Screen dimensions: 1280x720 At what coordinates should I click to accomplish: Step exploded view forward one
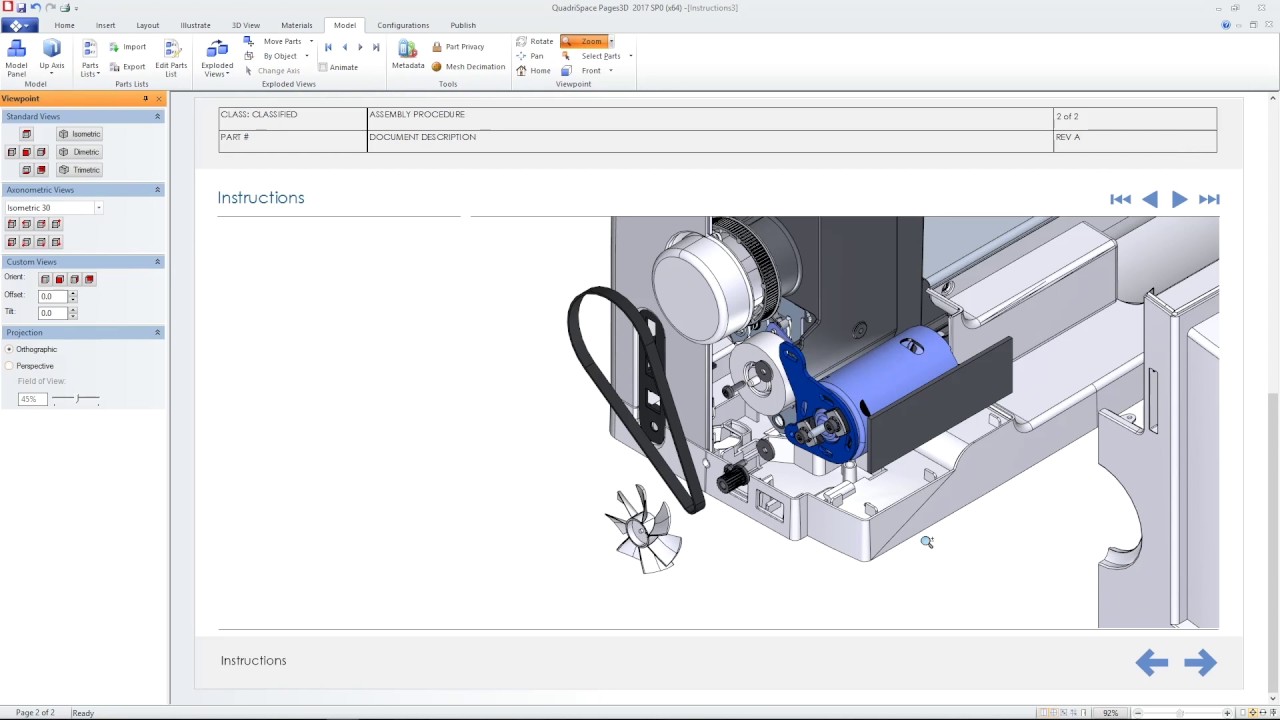pyautogui.click(x=360, y=47)
